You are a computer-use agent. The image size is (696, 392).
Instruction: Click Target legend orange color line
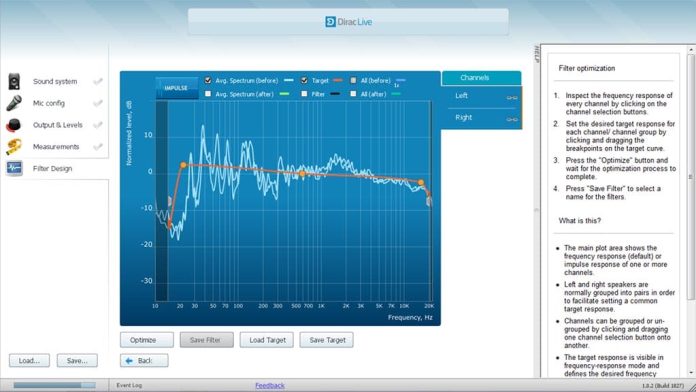tap(338, 80)
